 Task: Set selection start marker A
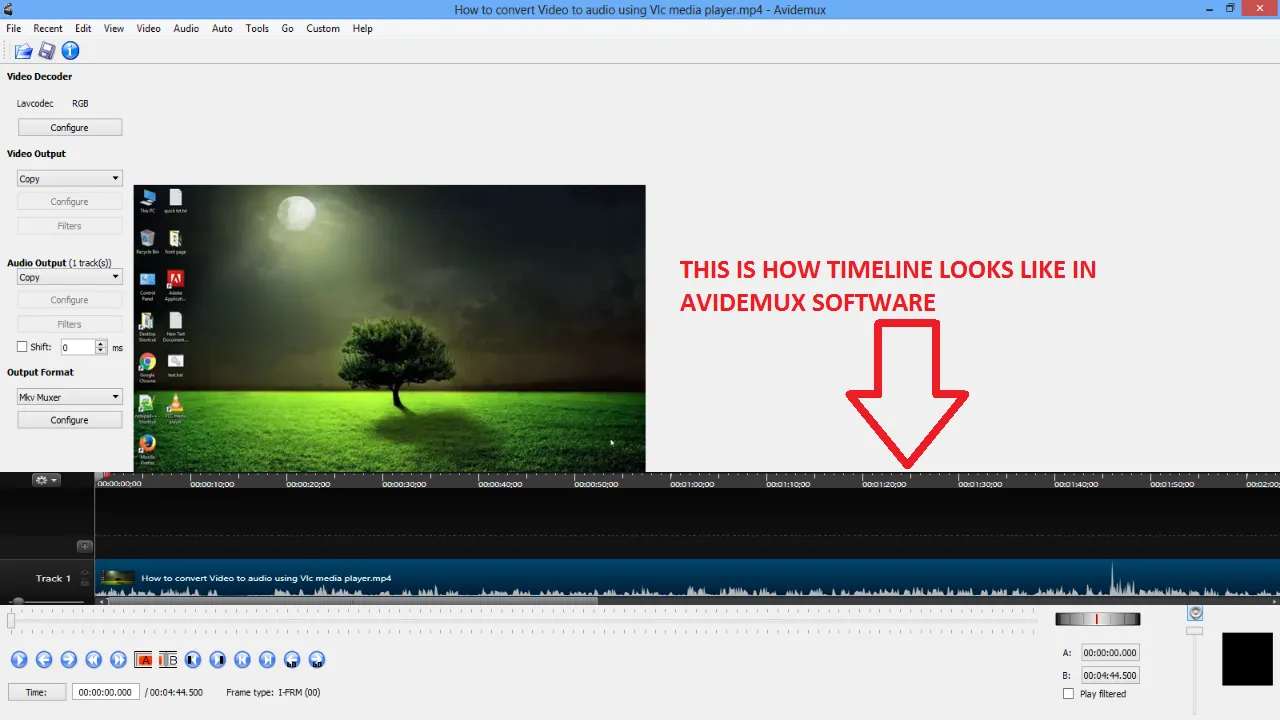tap(144, 659)
